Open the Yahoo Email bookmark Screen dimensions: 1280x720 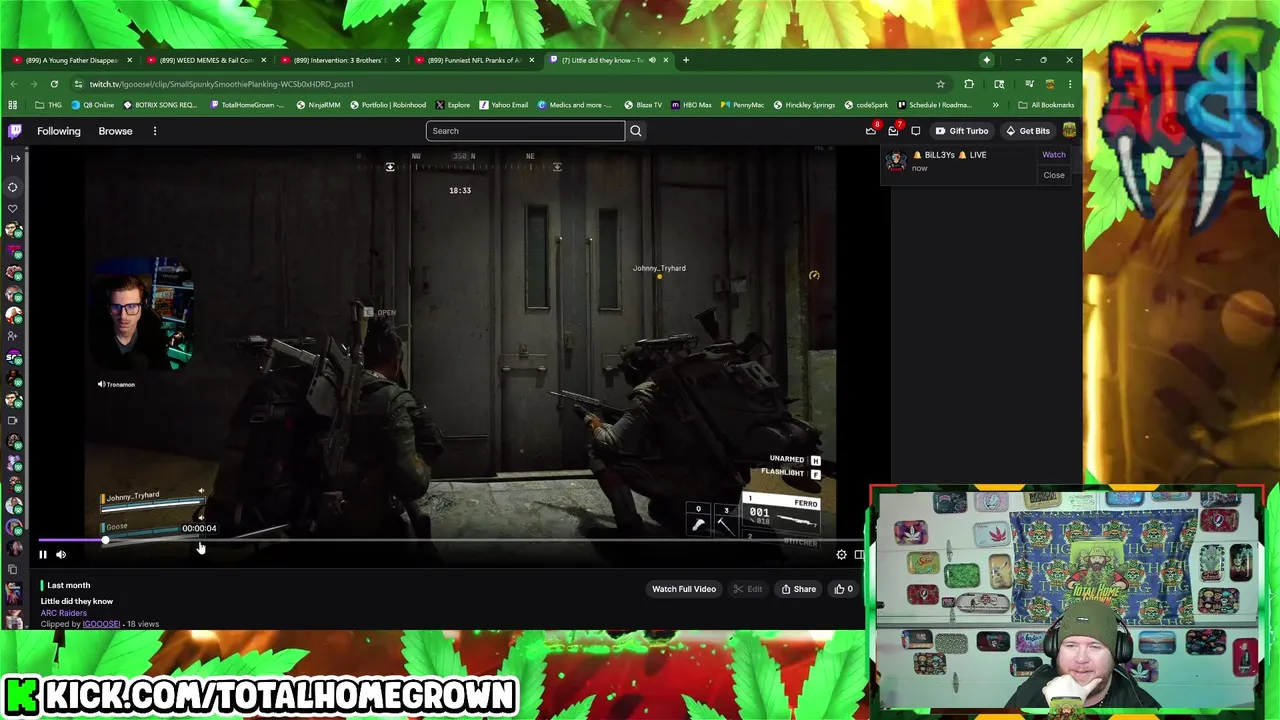[504, 105]
